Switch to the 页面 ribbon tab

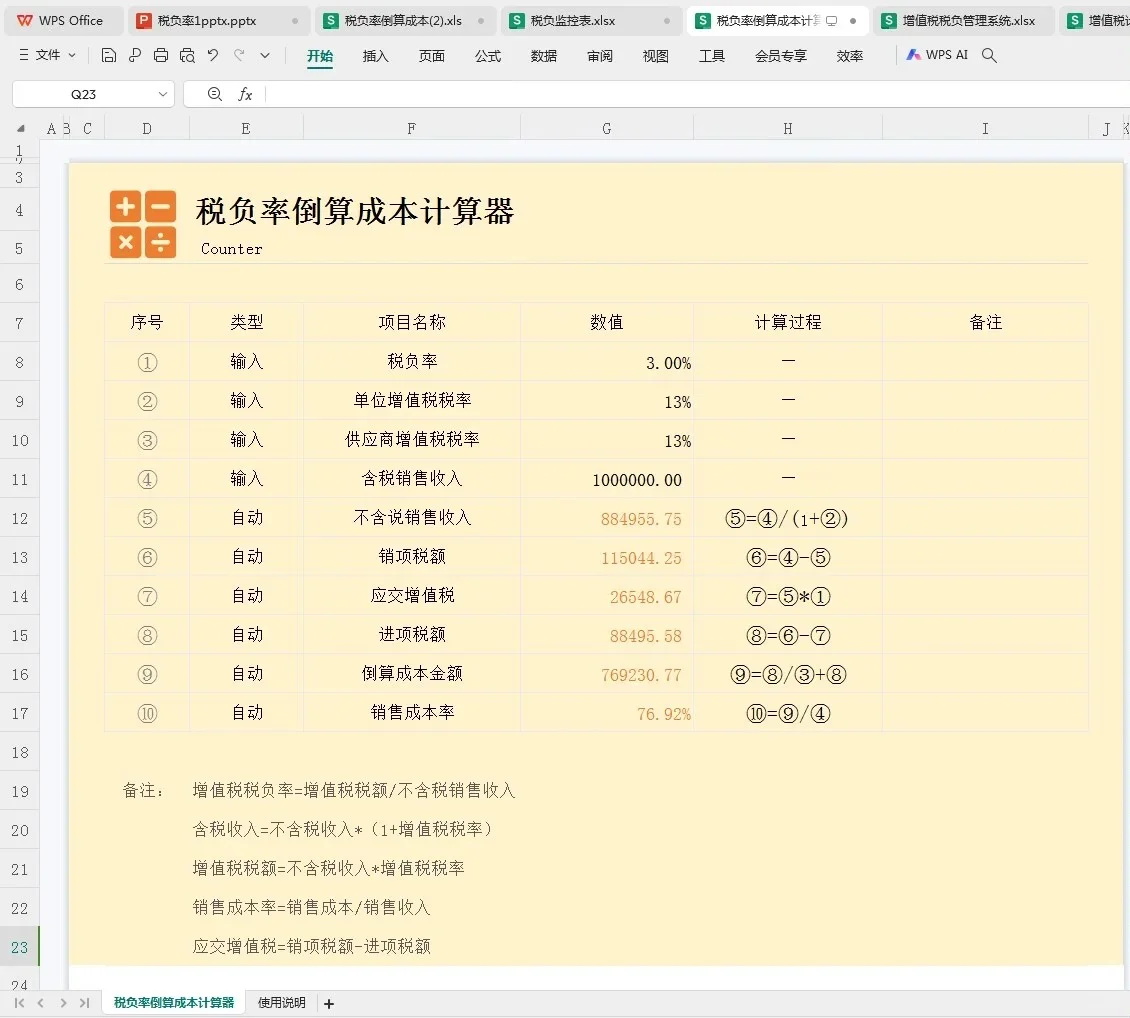point(432,56)
